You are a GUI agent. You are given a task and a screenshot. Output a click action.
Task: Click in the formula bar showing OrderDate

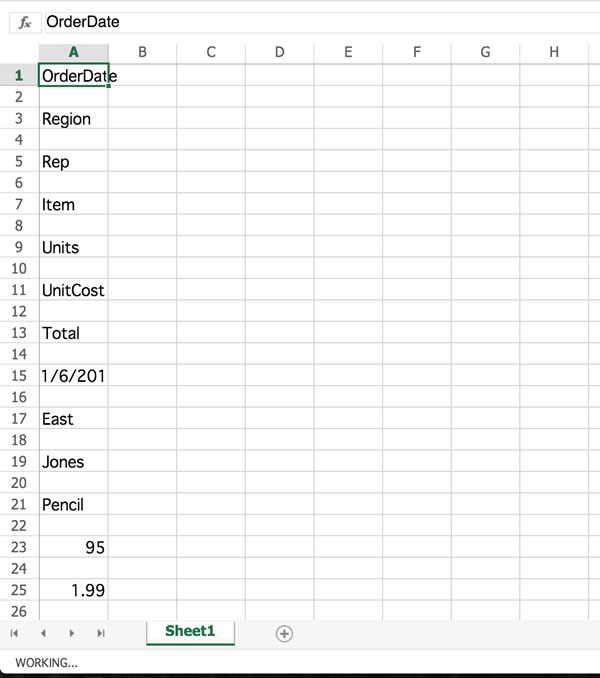[320, 22]
